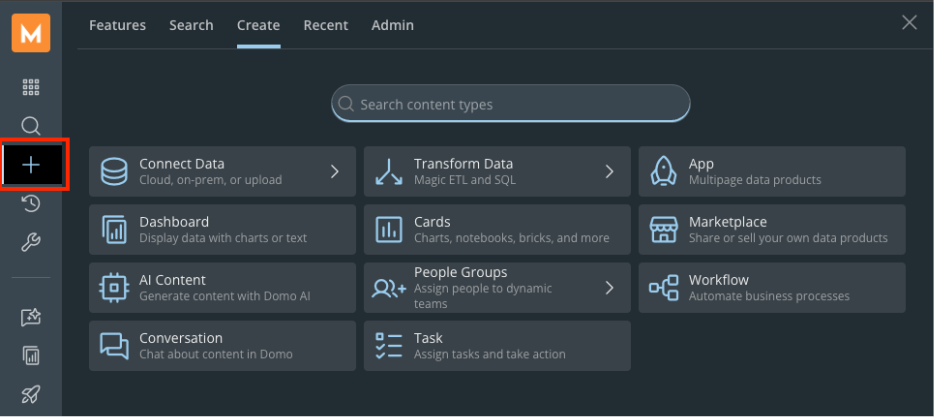936x417 pixels.
Task: Select the Connect Data label
Action: (x=182, y=163)
